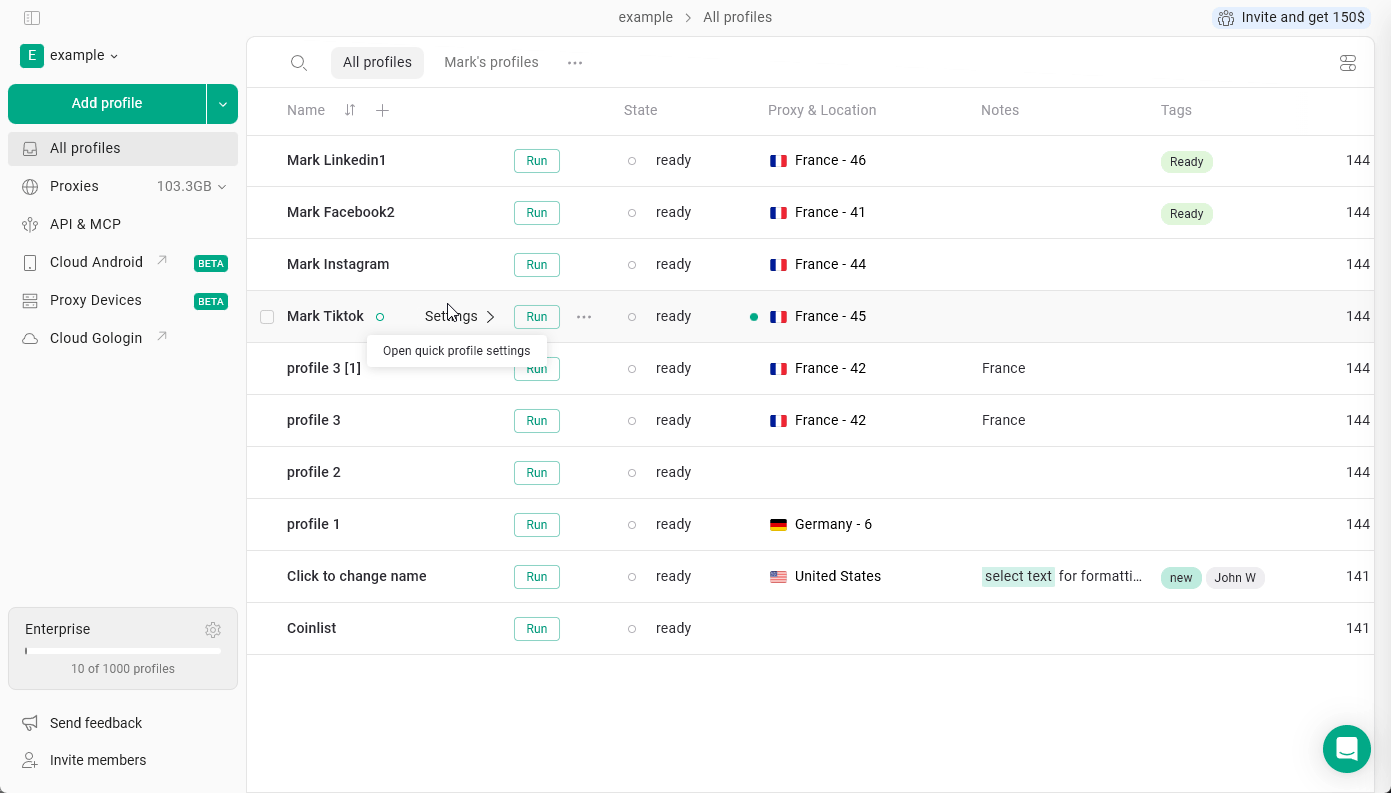Screen dimensions: 1391x793
Task: Click the Mark Instagram profile name
Action: (338, 265)
